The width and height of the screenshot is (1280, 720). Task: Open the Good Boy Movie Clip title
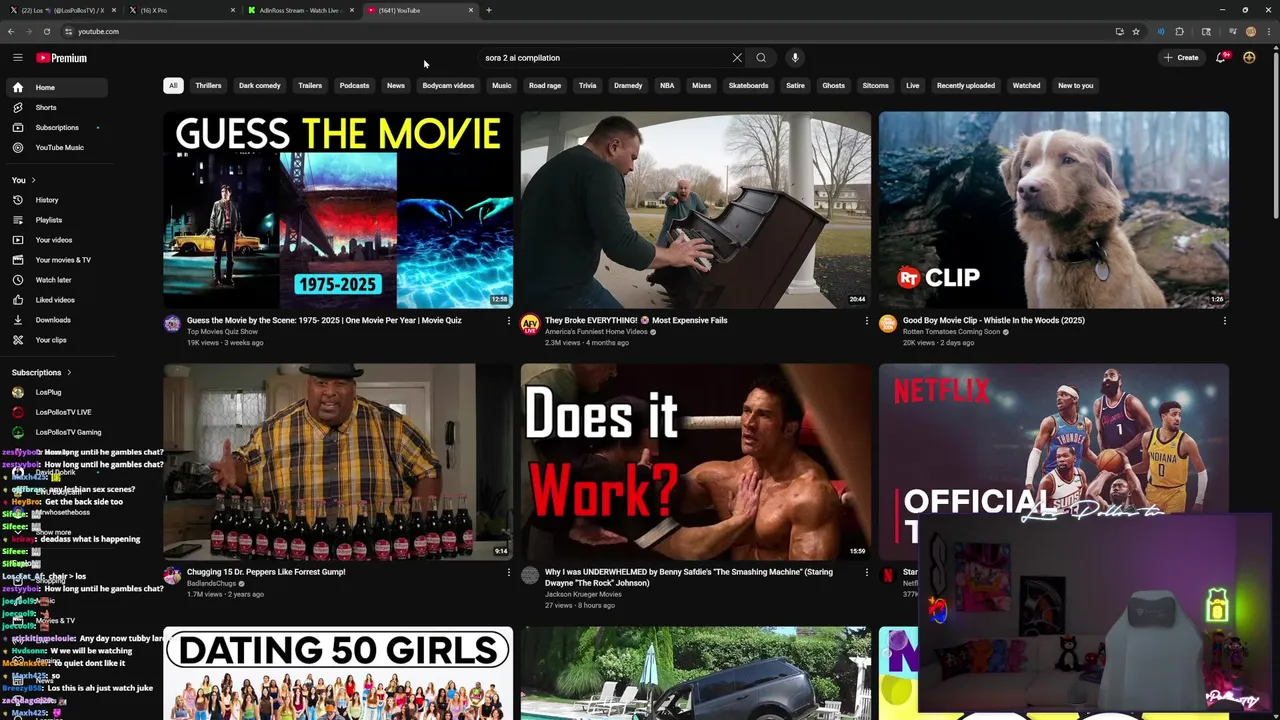pyautogui.click(x=994, y=321)
